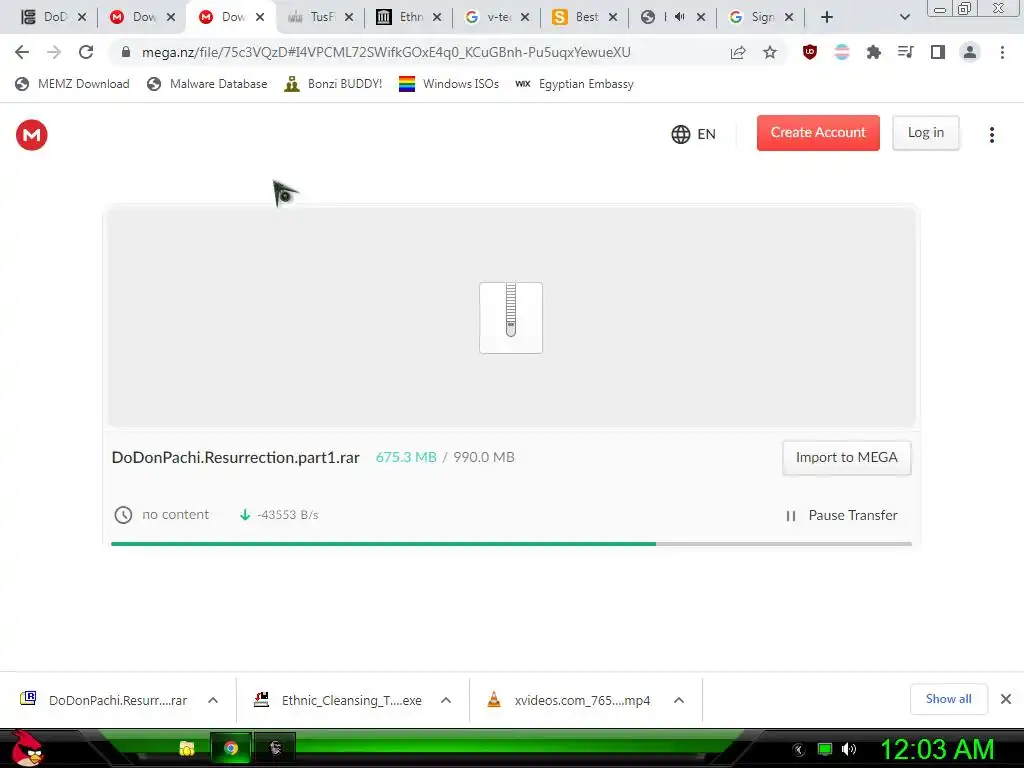The height and width of the screenshot is (768, 1024).
Task: Click Import to MEGA button
Action: click(846, 458)
